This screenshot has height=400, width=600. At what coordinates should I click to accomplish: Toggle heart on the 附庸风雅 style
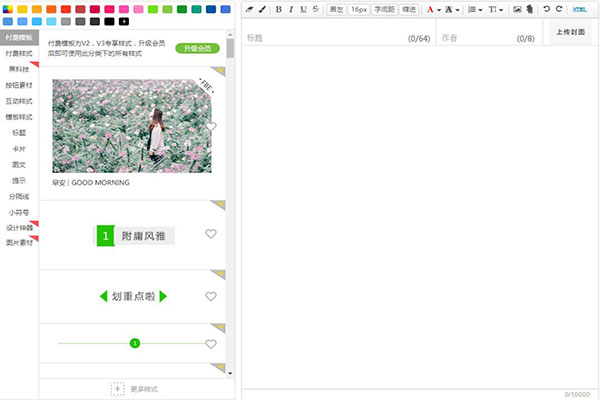coord(211,234)
